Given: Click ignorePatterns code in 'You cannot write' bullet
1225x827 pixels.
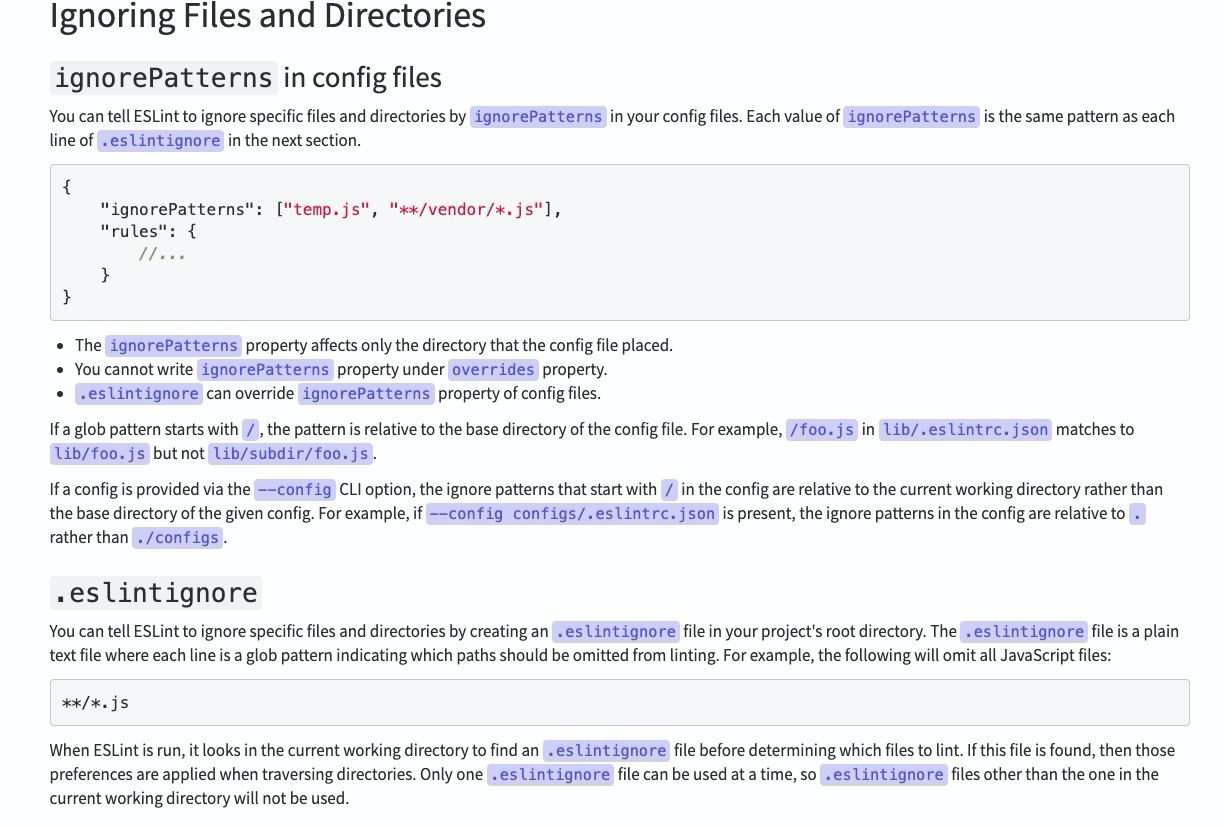Looking at the screenshot, I should point(265,369).
